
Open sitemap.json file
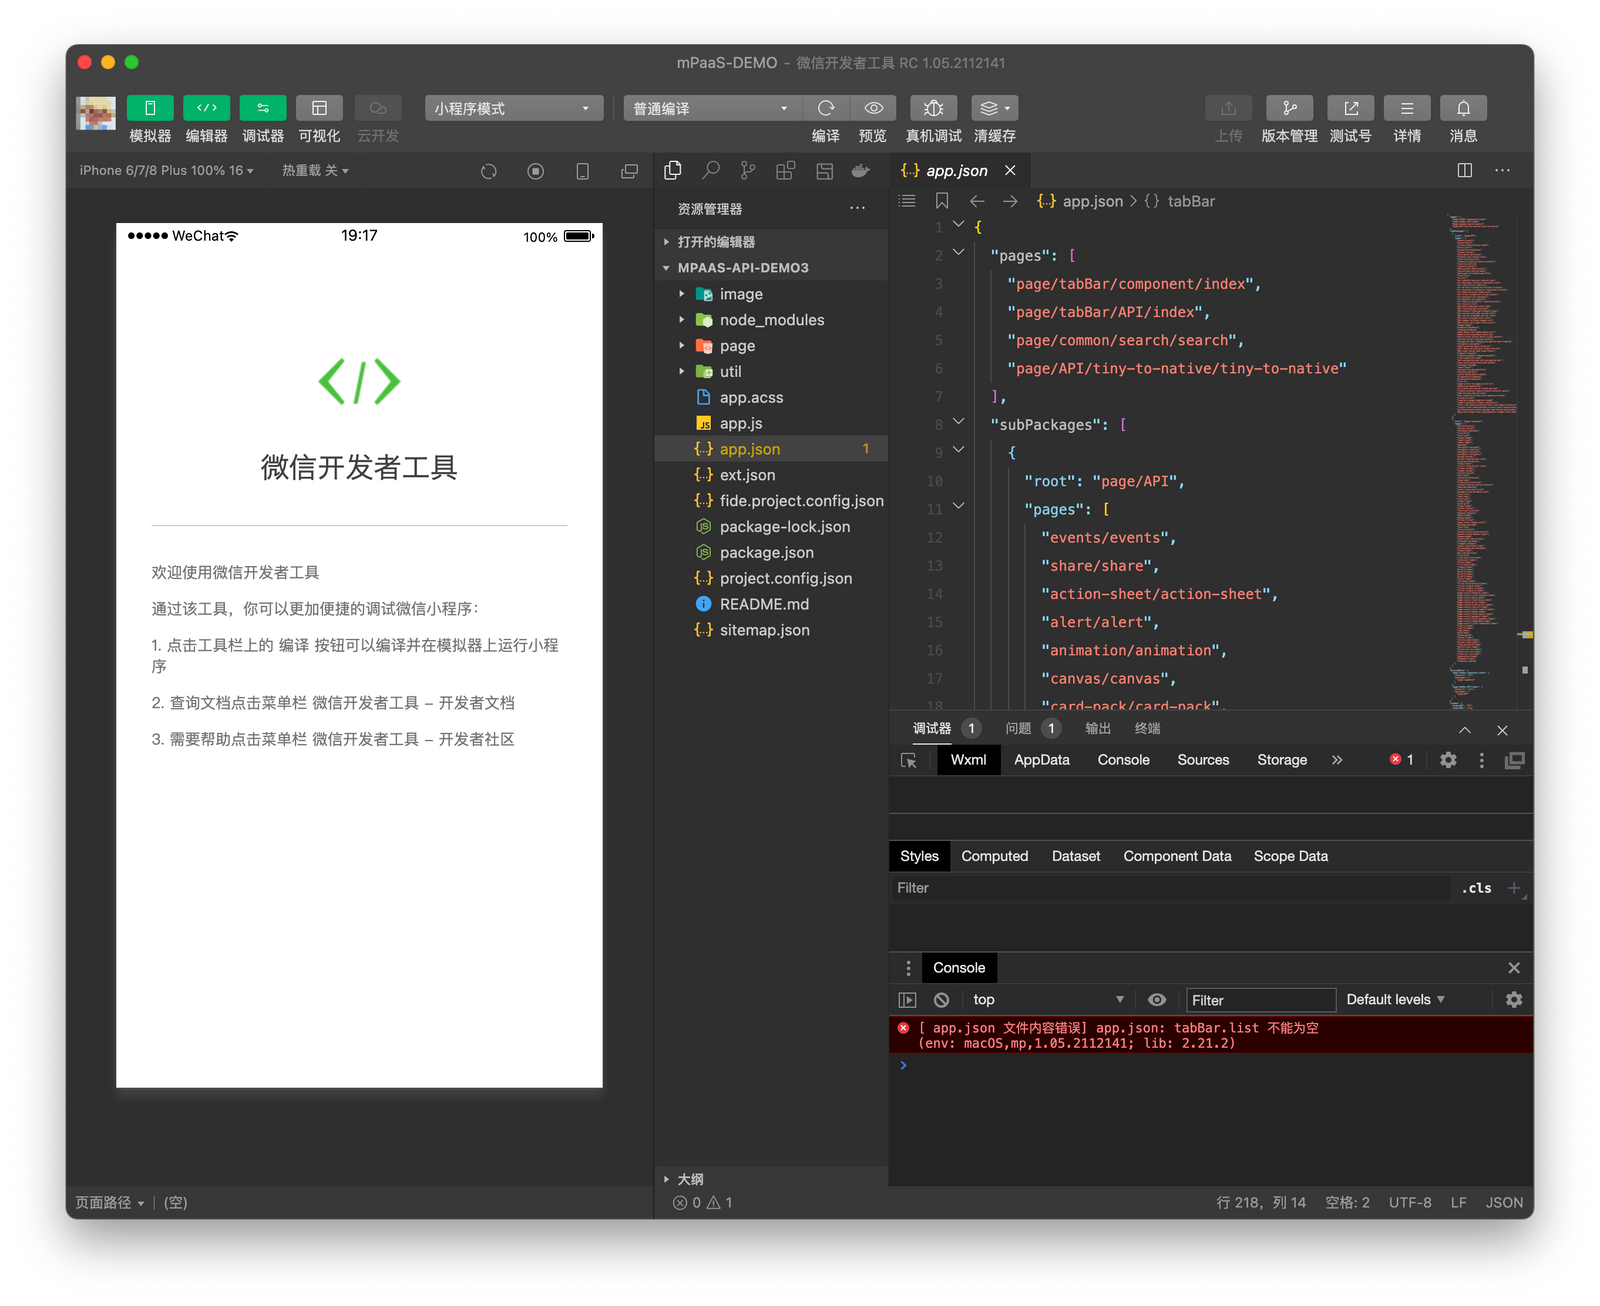pyautogui.click(x=771, y=630)
